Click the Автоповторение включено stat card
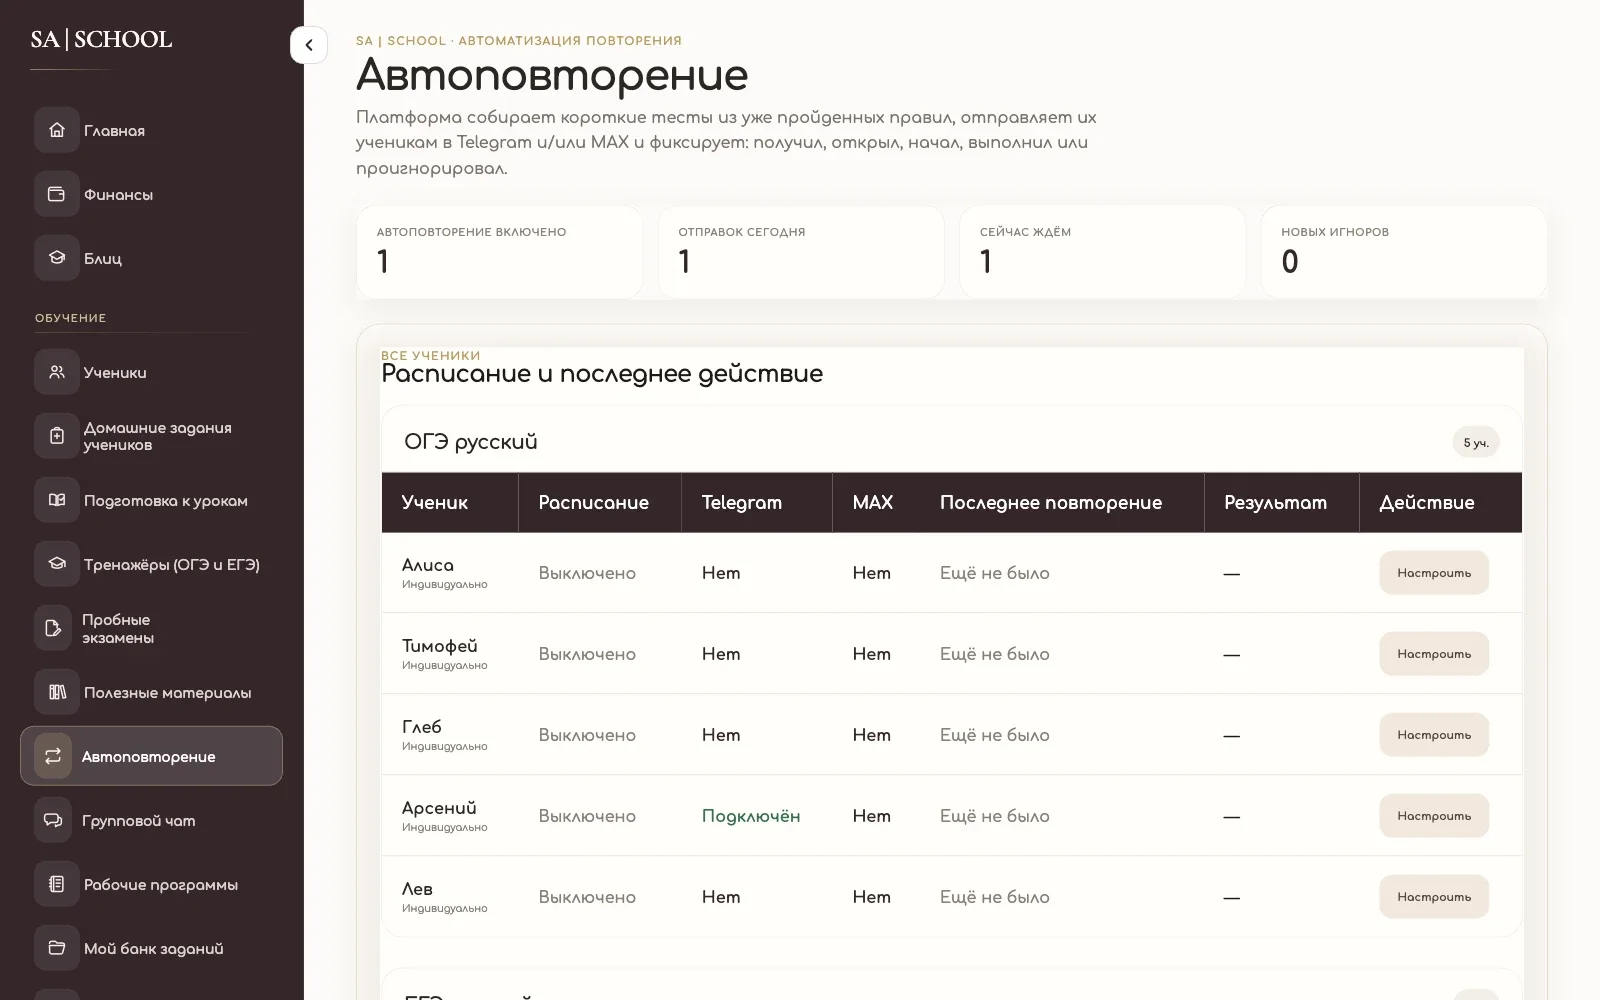Image resolution: width=1600 pixels, height=1000 pixels. (500, 252)
